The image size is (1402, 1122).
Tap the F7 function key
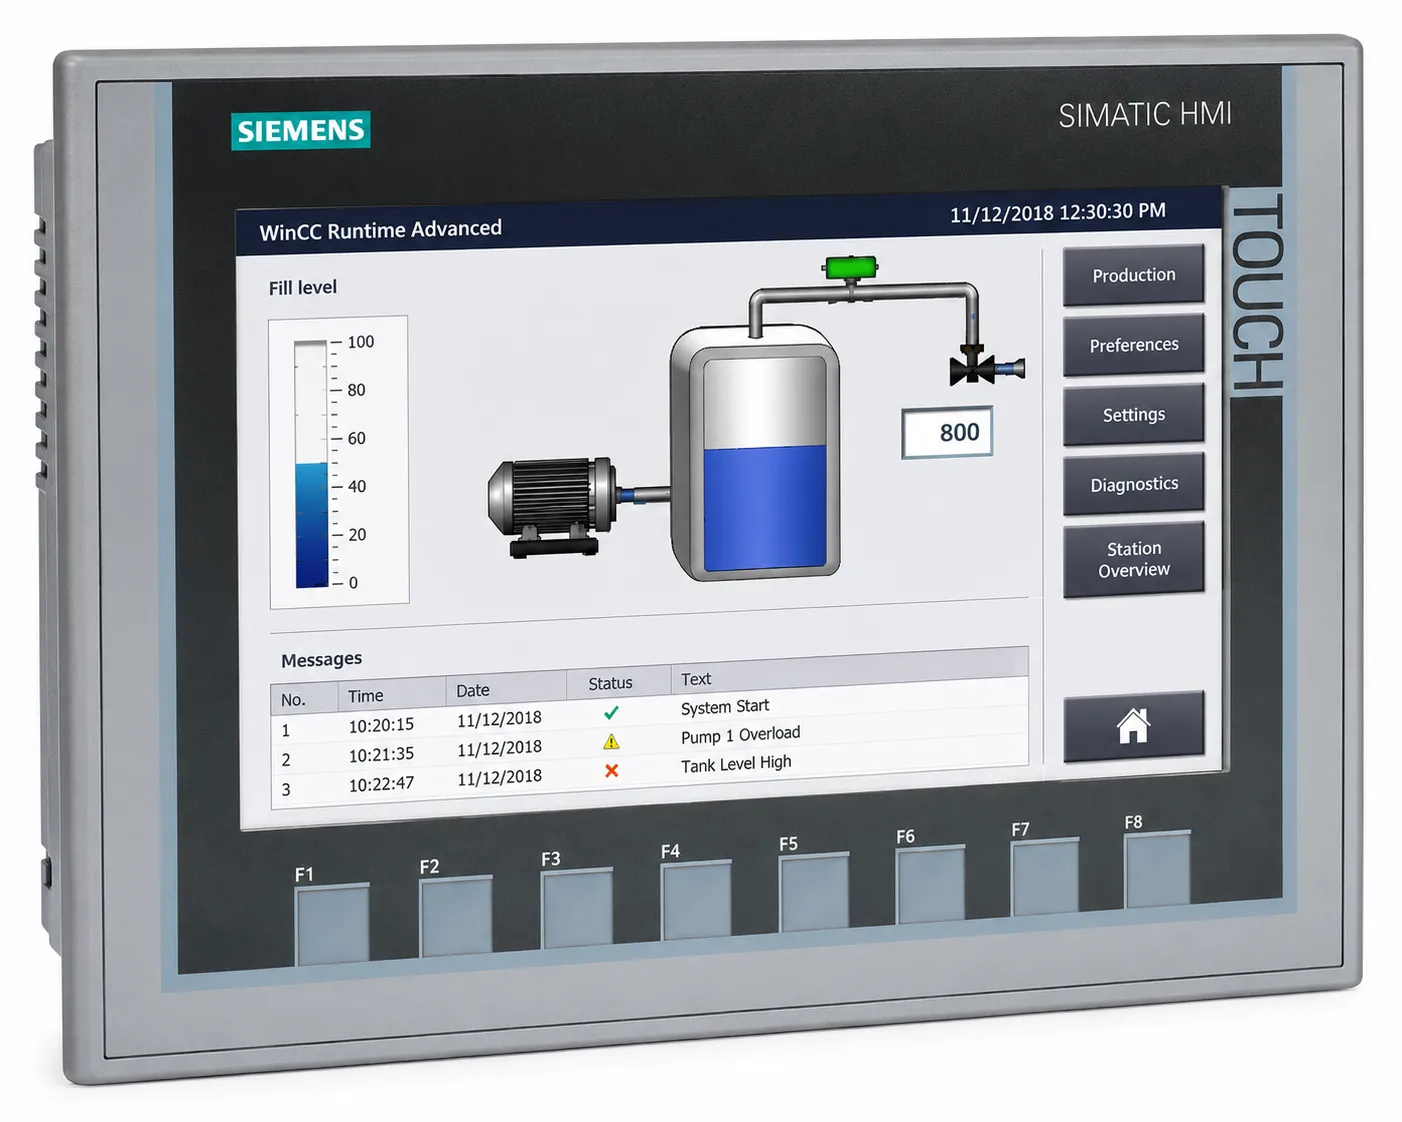pos(1045,877)
